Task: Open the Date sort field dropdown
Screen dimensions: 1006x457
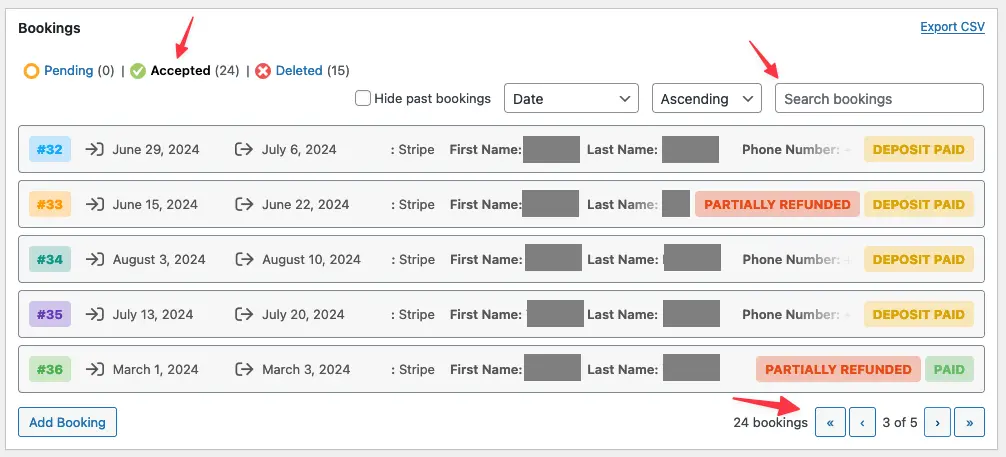Action: pos(572,99)
